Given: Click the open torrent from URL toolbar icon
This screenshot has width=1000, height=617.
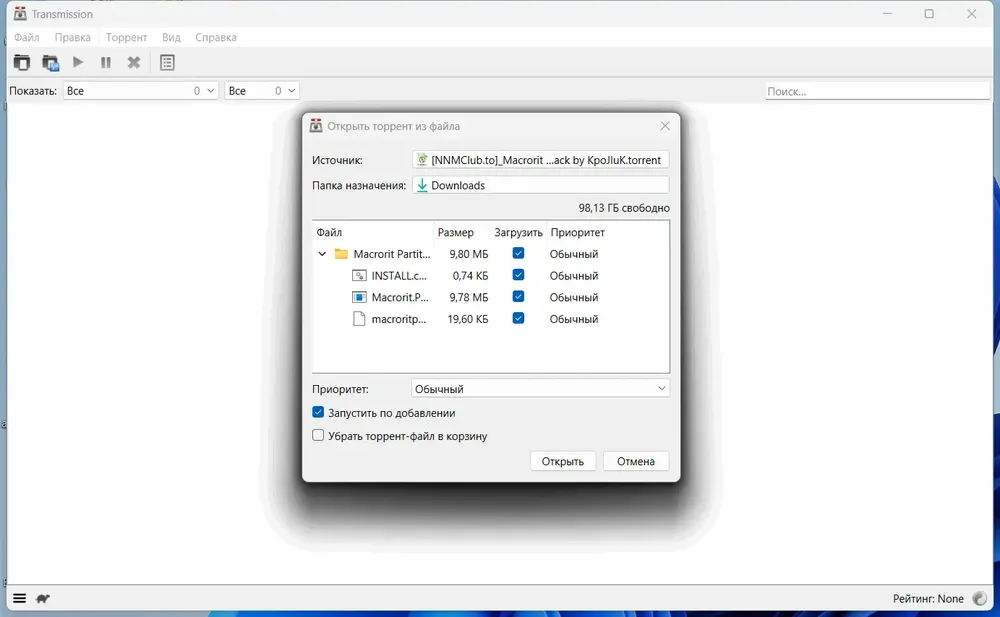Looking at the screenshot, I should click(x=50, y=63).
